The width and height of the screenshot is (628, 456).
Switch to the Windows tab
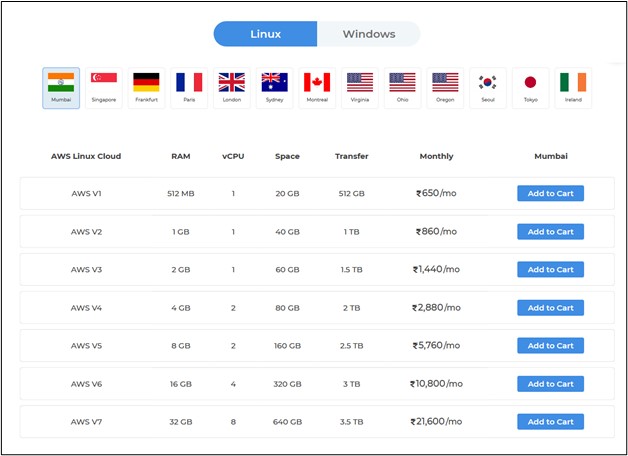369,34
